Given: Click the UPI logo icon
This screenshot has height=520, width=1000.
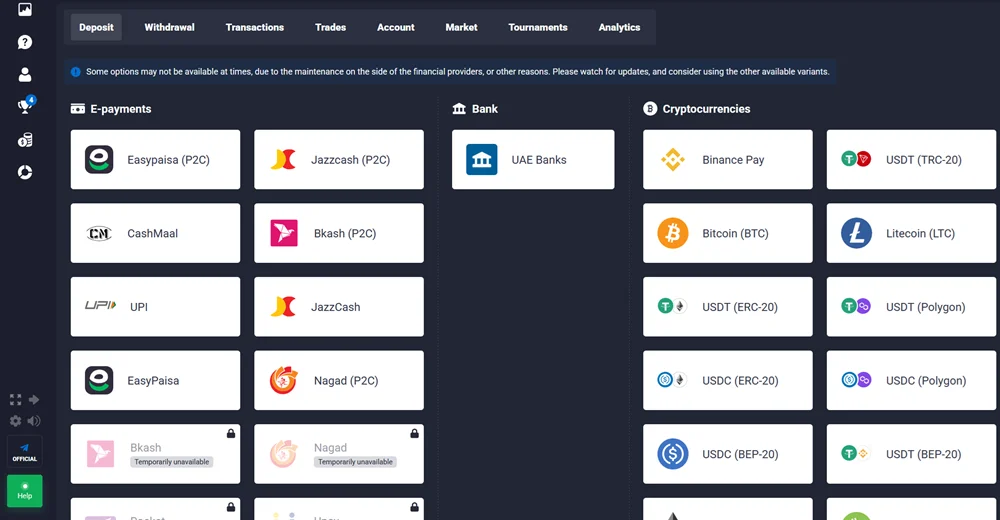Looking at the screenshot, I should (x=101, y=306).
